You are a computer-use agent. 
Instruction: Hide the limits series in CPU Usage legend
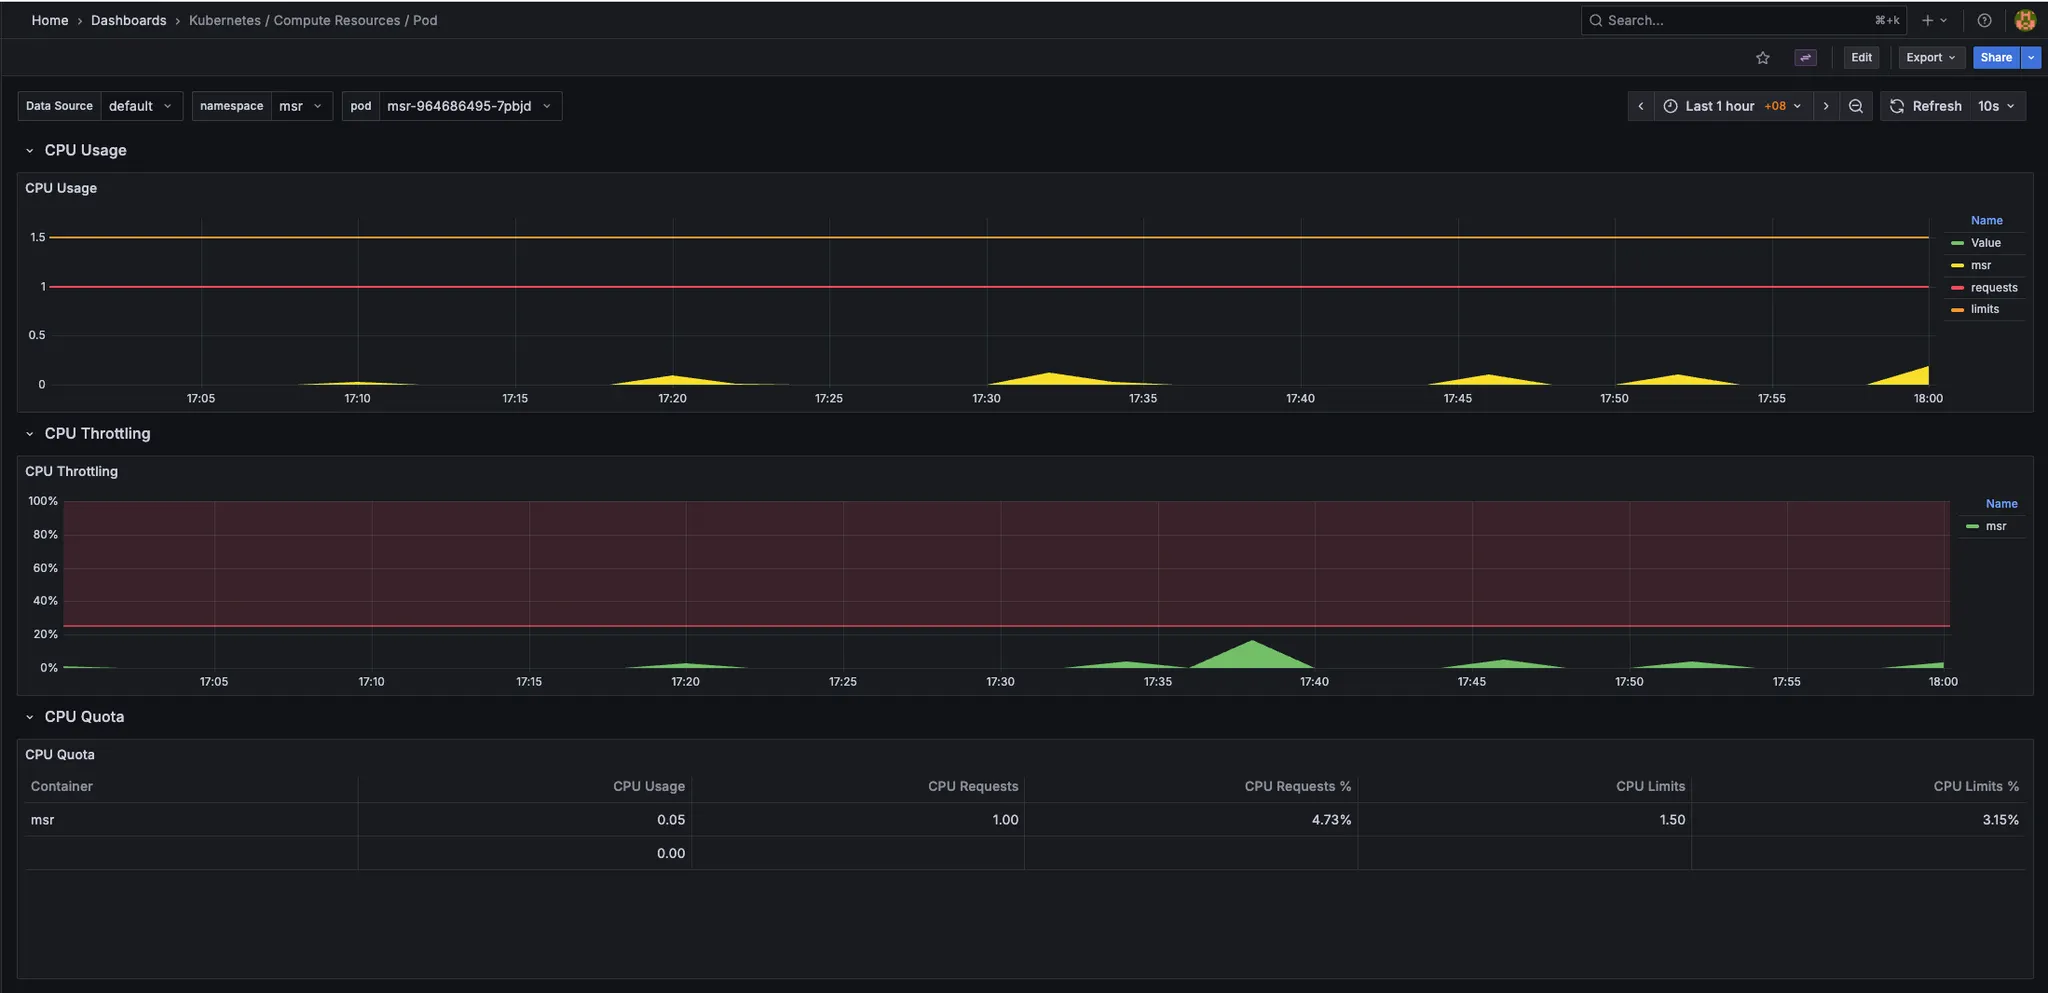tap(1986, 309)
